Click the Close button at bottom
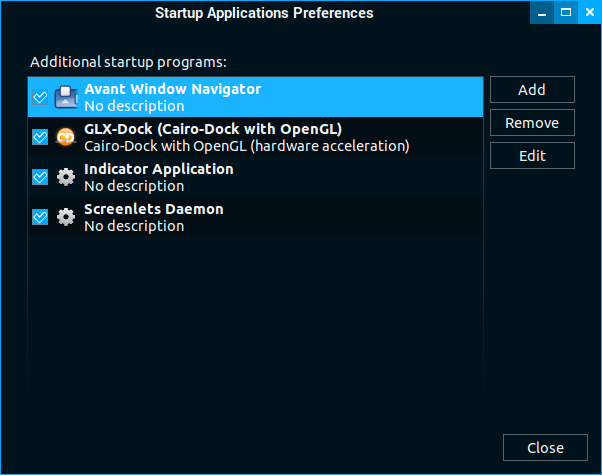Screen dimensions: 602x475 click(545, 447)
